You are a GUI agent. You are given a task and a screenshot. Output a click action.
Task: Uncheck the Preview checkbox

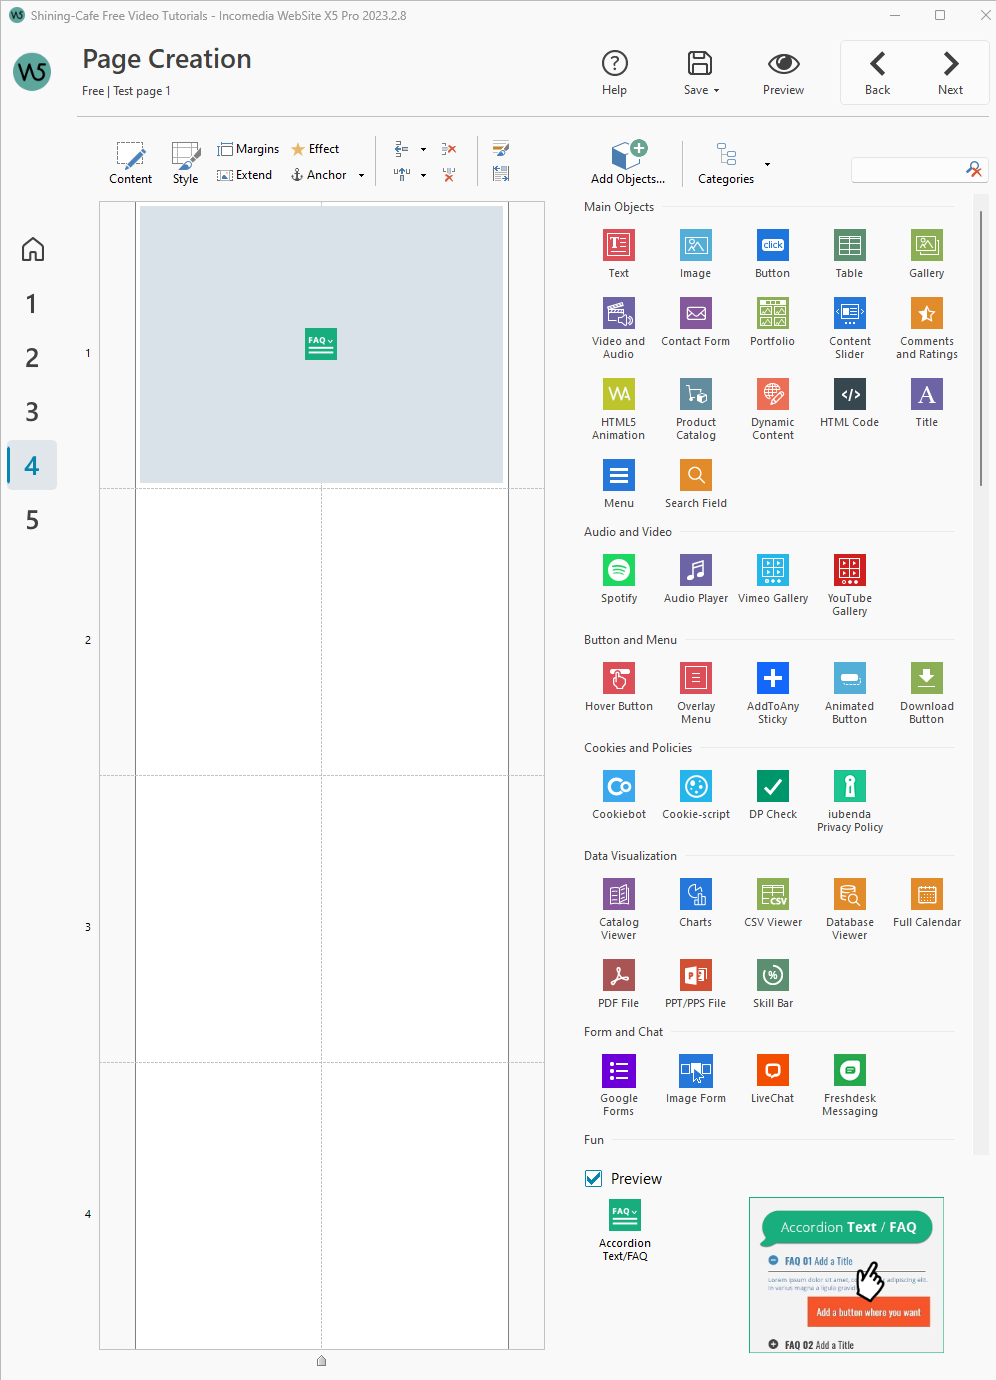(593, 1178)
